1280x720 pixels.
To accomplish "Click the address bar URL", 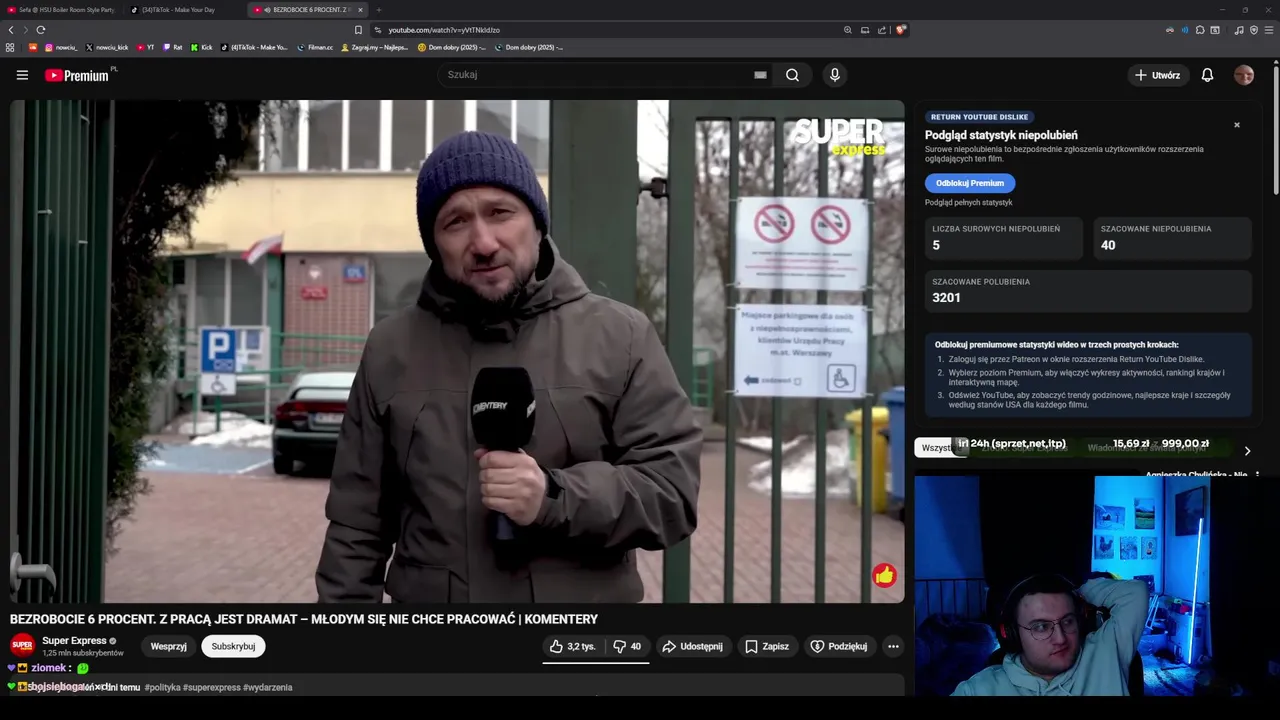I will coord(444,30).
